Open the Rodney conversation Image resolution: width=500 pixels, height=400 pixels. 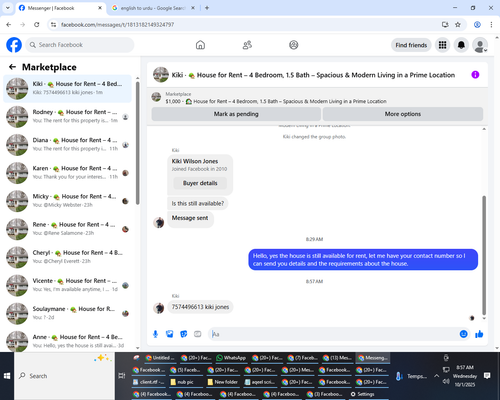coord(67,117)
